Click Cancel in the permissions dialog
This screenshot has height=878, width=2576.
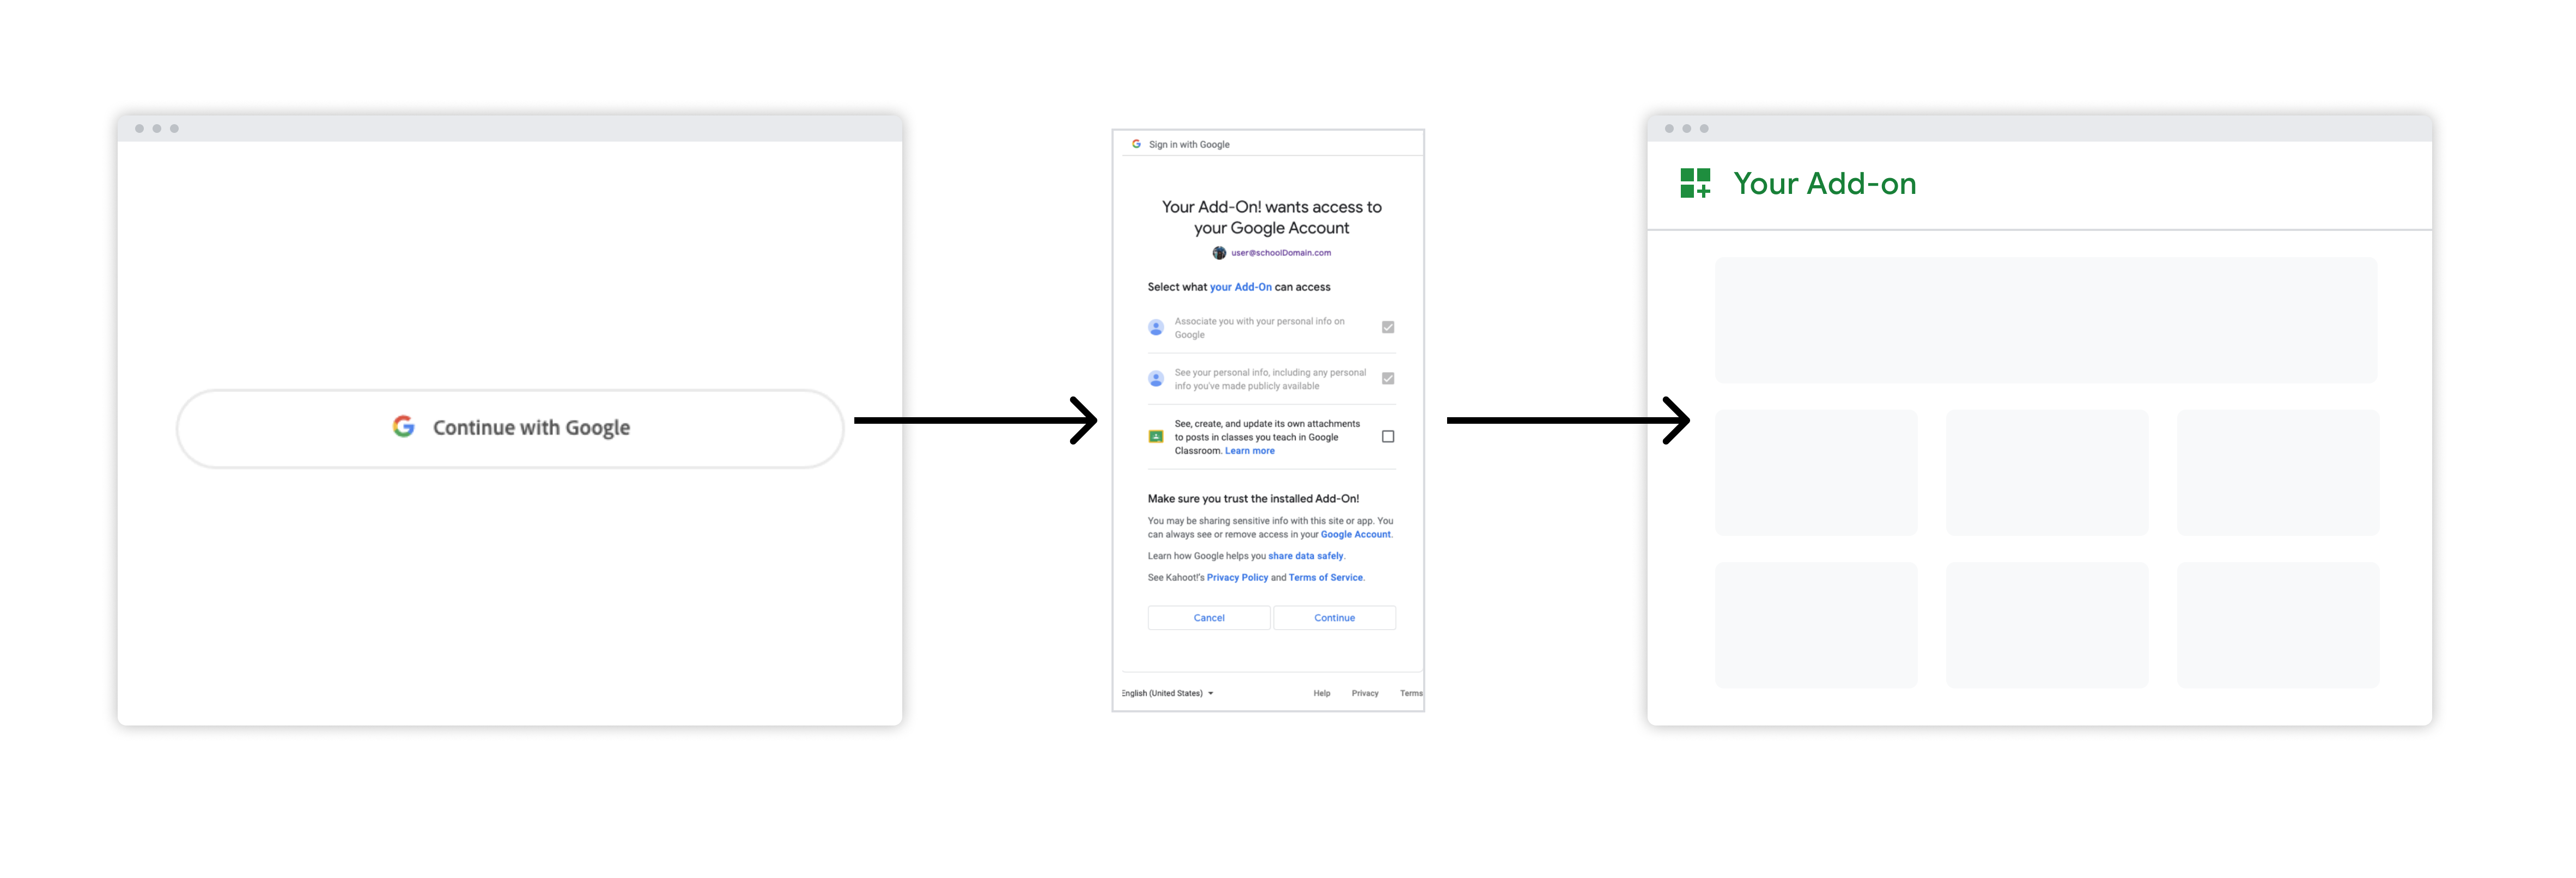pos(1209,617)
